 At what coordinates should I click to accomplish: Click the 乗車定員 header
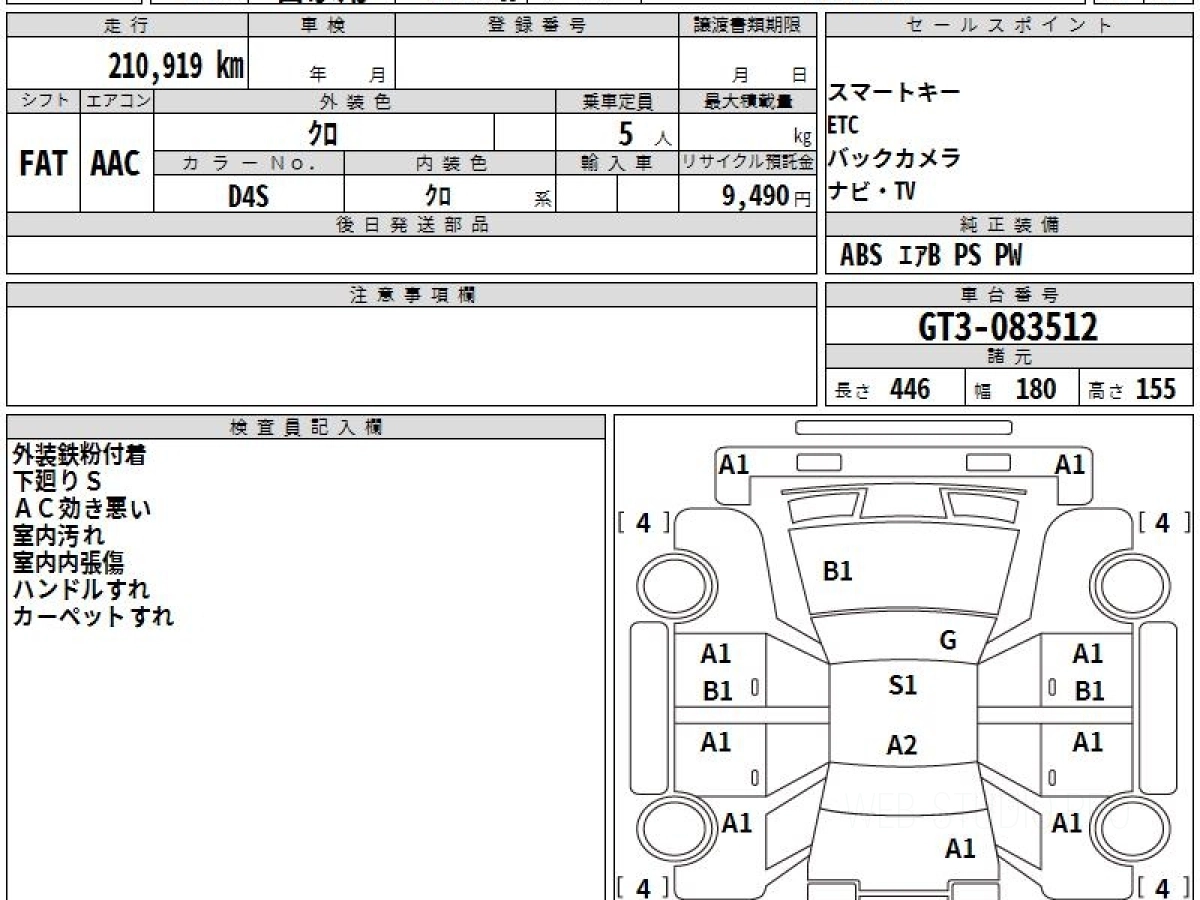pyautogui.click(x=617, y=101)
